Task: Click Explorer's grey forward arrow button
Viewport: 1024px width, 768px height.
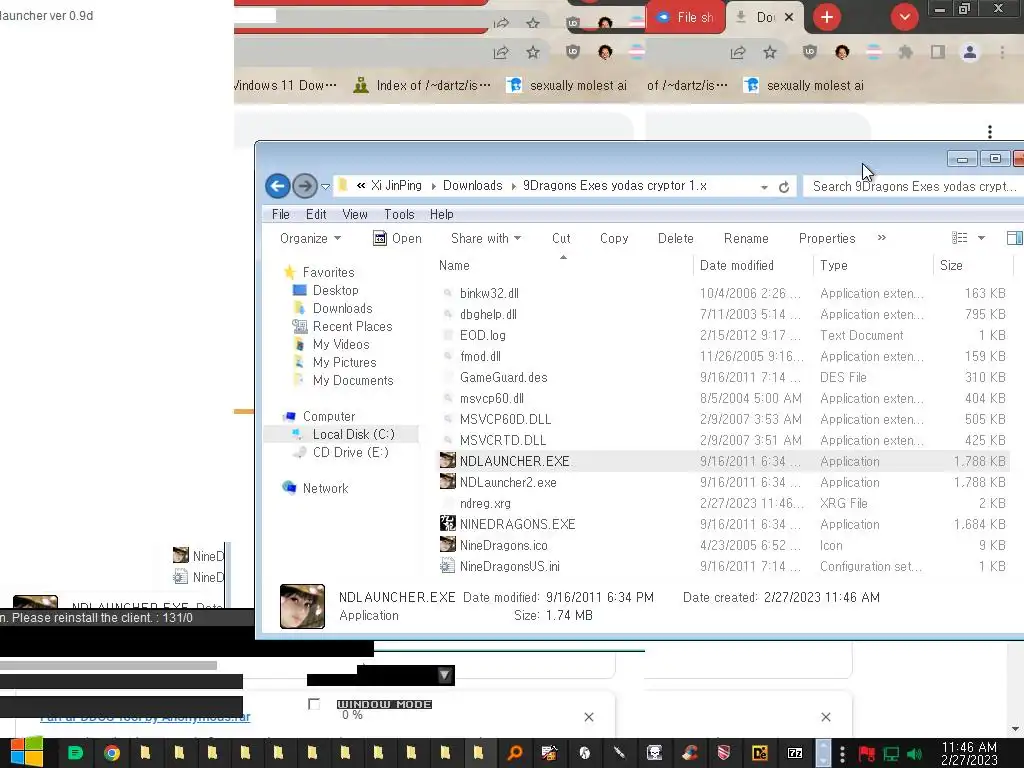Action: [304, 186]
